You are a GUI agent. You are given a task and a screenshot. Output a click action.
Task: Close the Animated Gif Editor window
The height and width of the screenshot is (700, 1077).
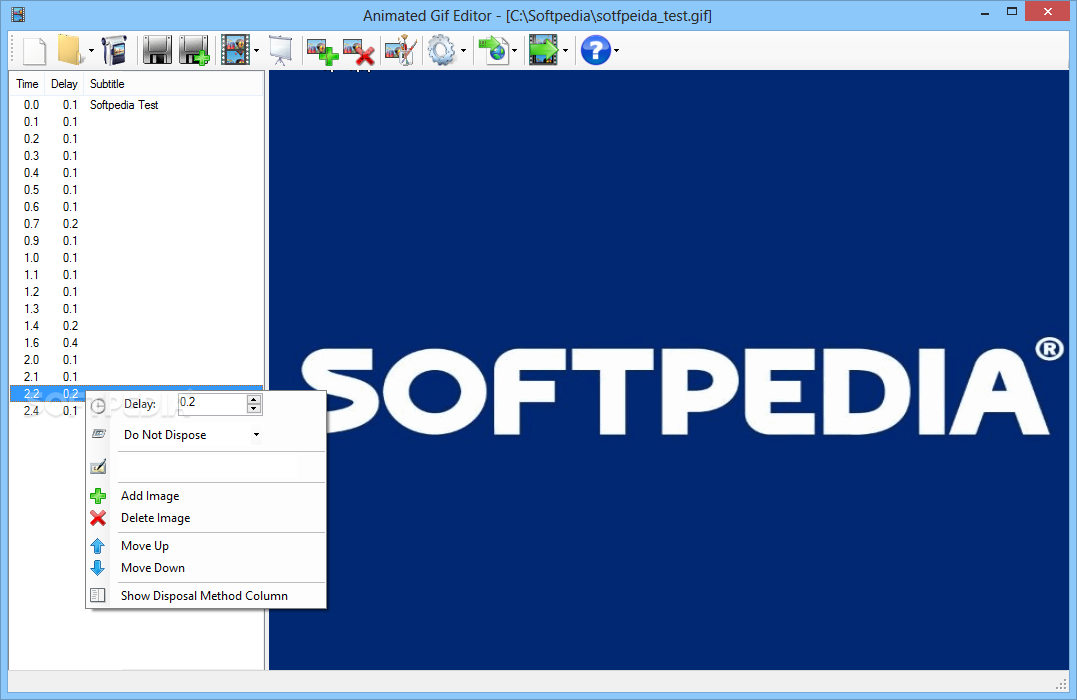tap(1047, 12)
